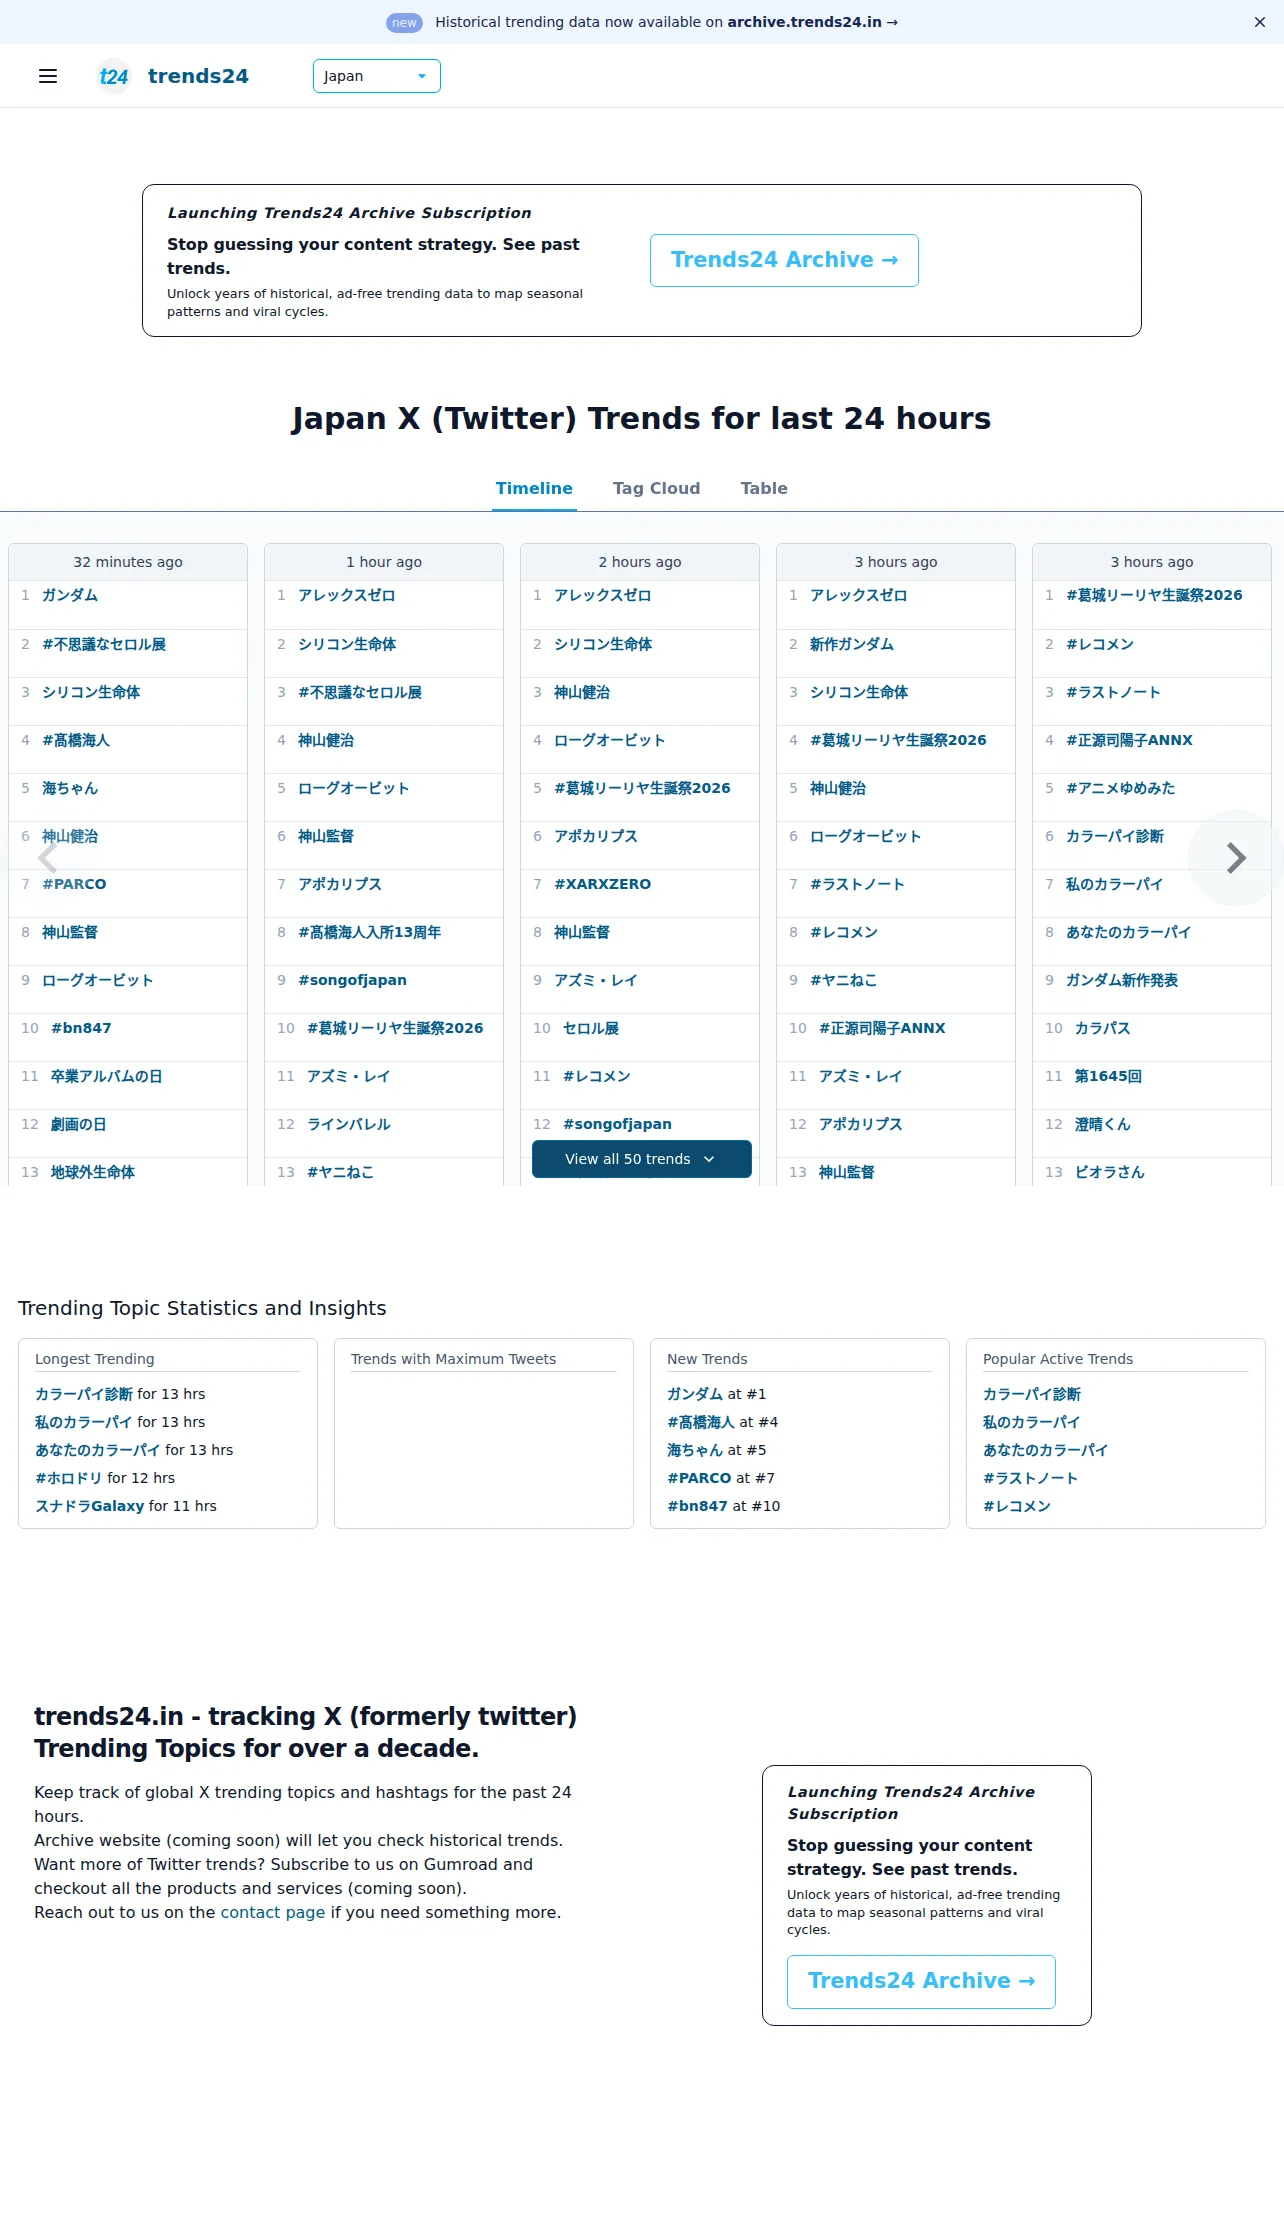Go to the trends24 home link
Screen dimensions: 1284x2218
pyautogui.click(x=198, y=76)
